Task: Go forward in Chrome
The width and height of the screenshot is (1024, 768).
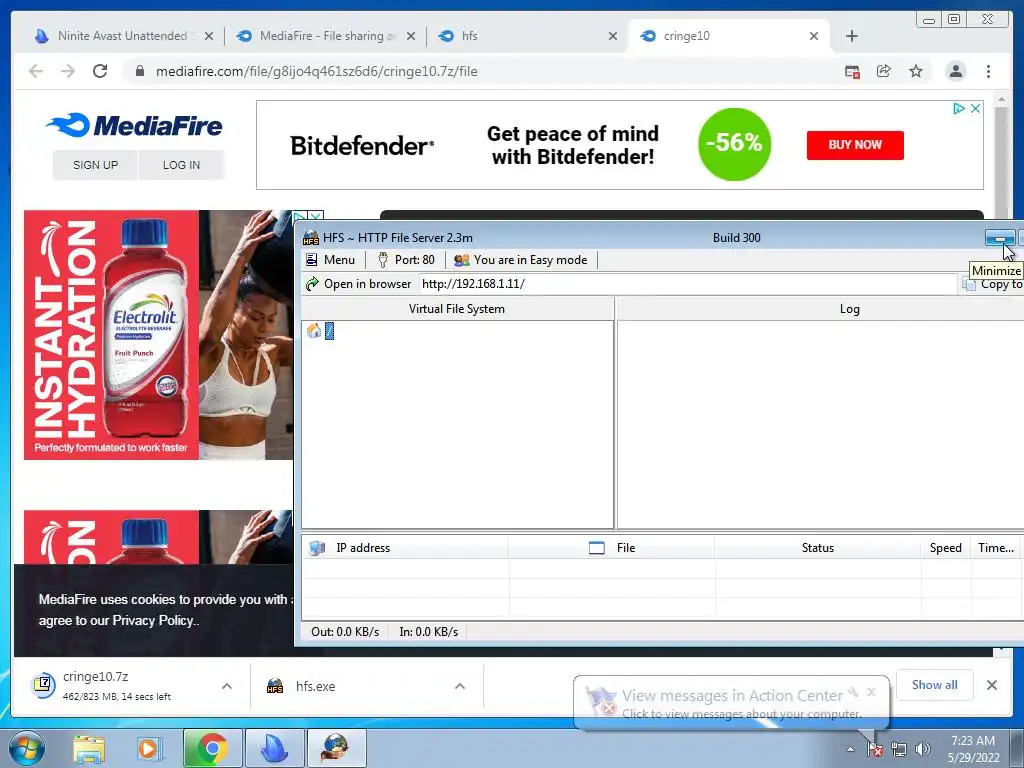Action: pyautogui.click(x=68, y=71)
